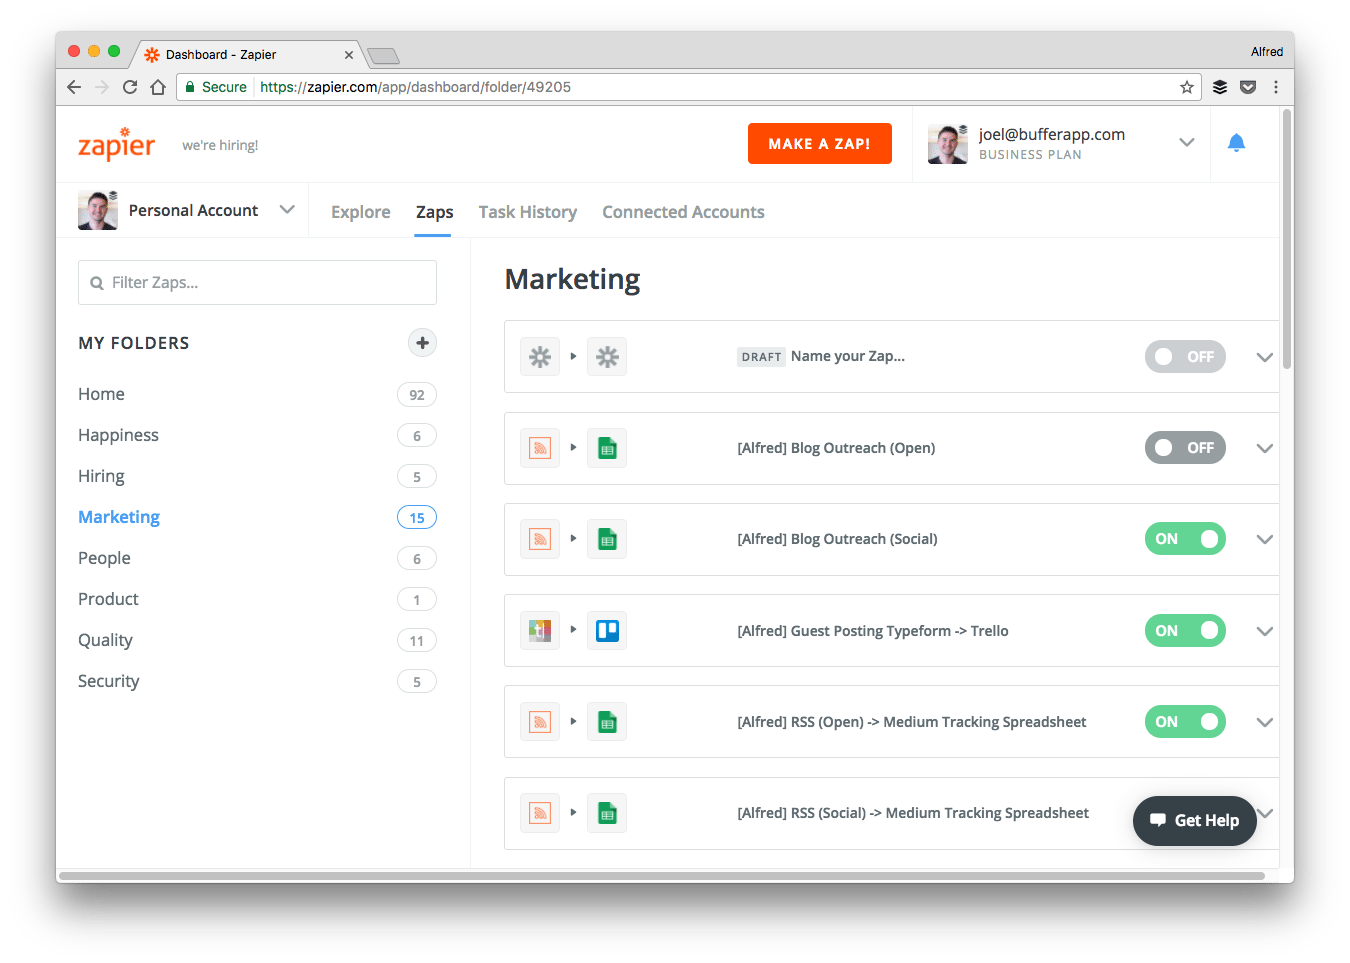Open the user account menu chevron
Viewport: 1350px width, 963px height.
tap(1187, 143)
